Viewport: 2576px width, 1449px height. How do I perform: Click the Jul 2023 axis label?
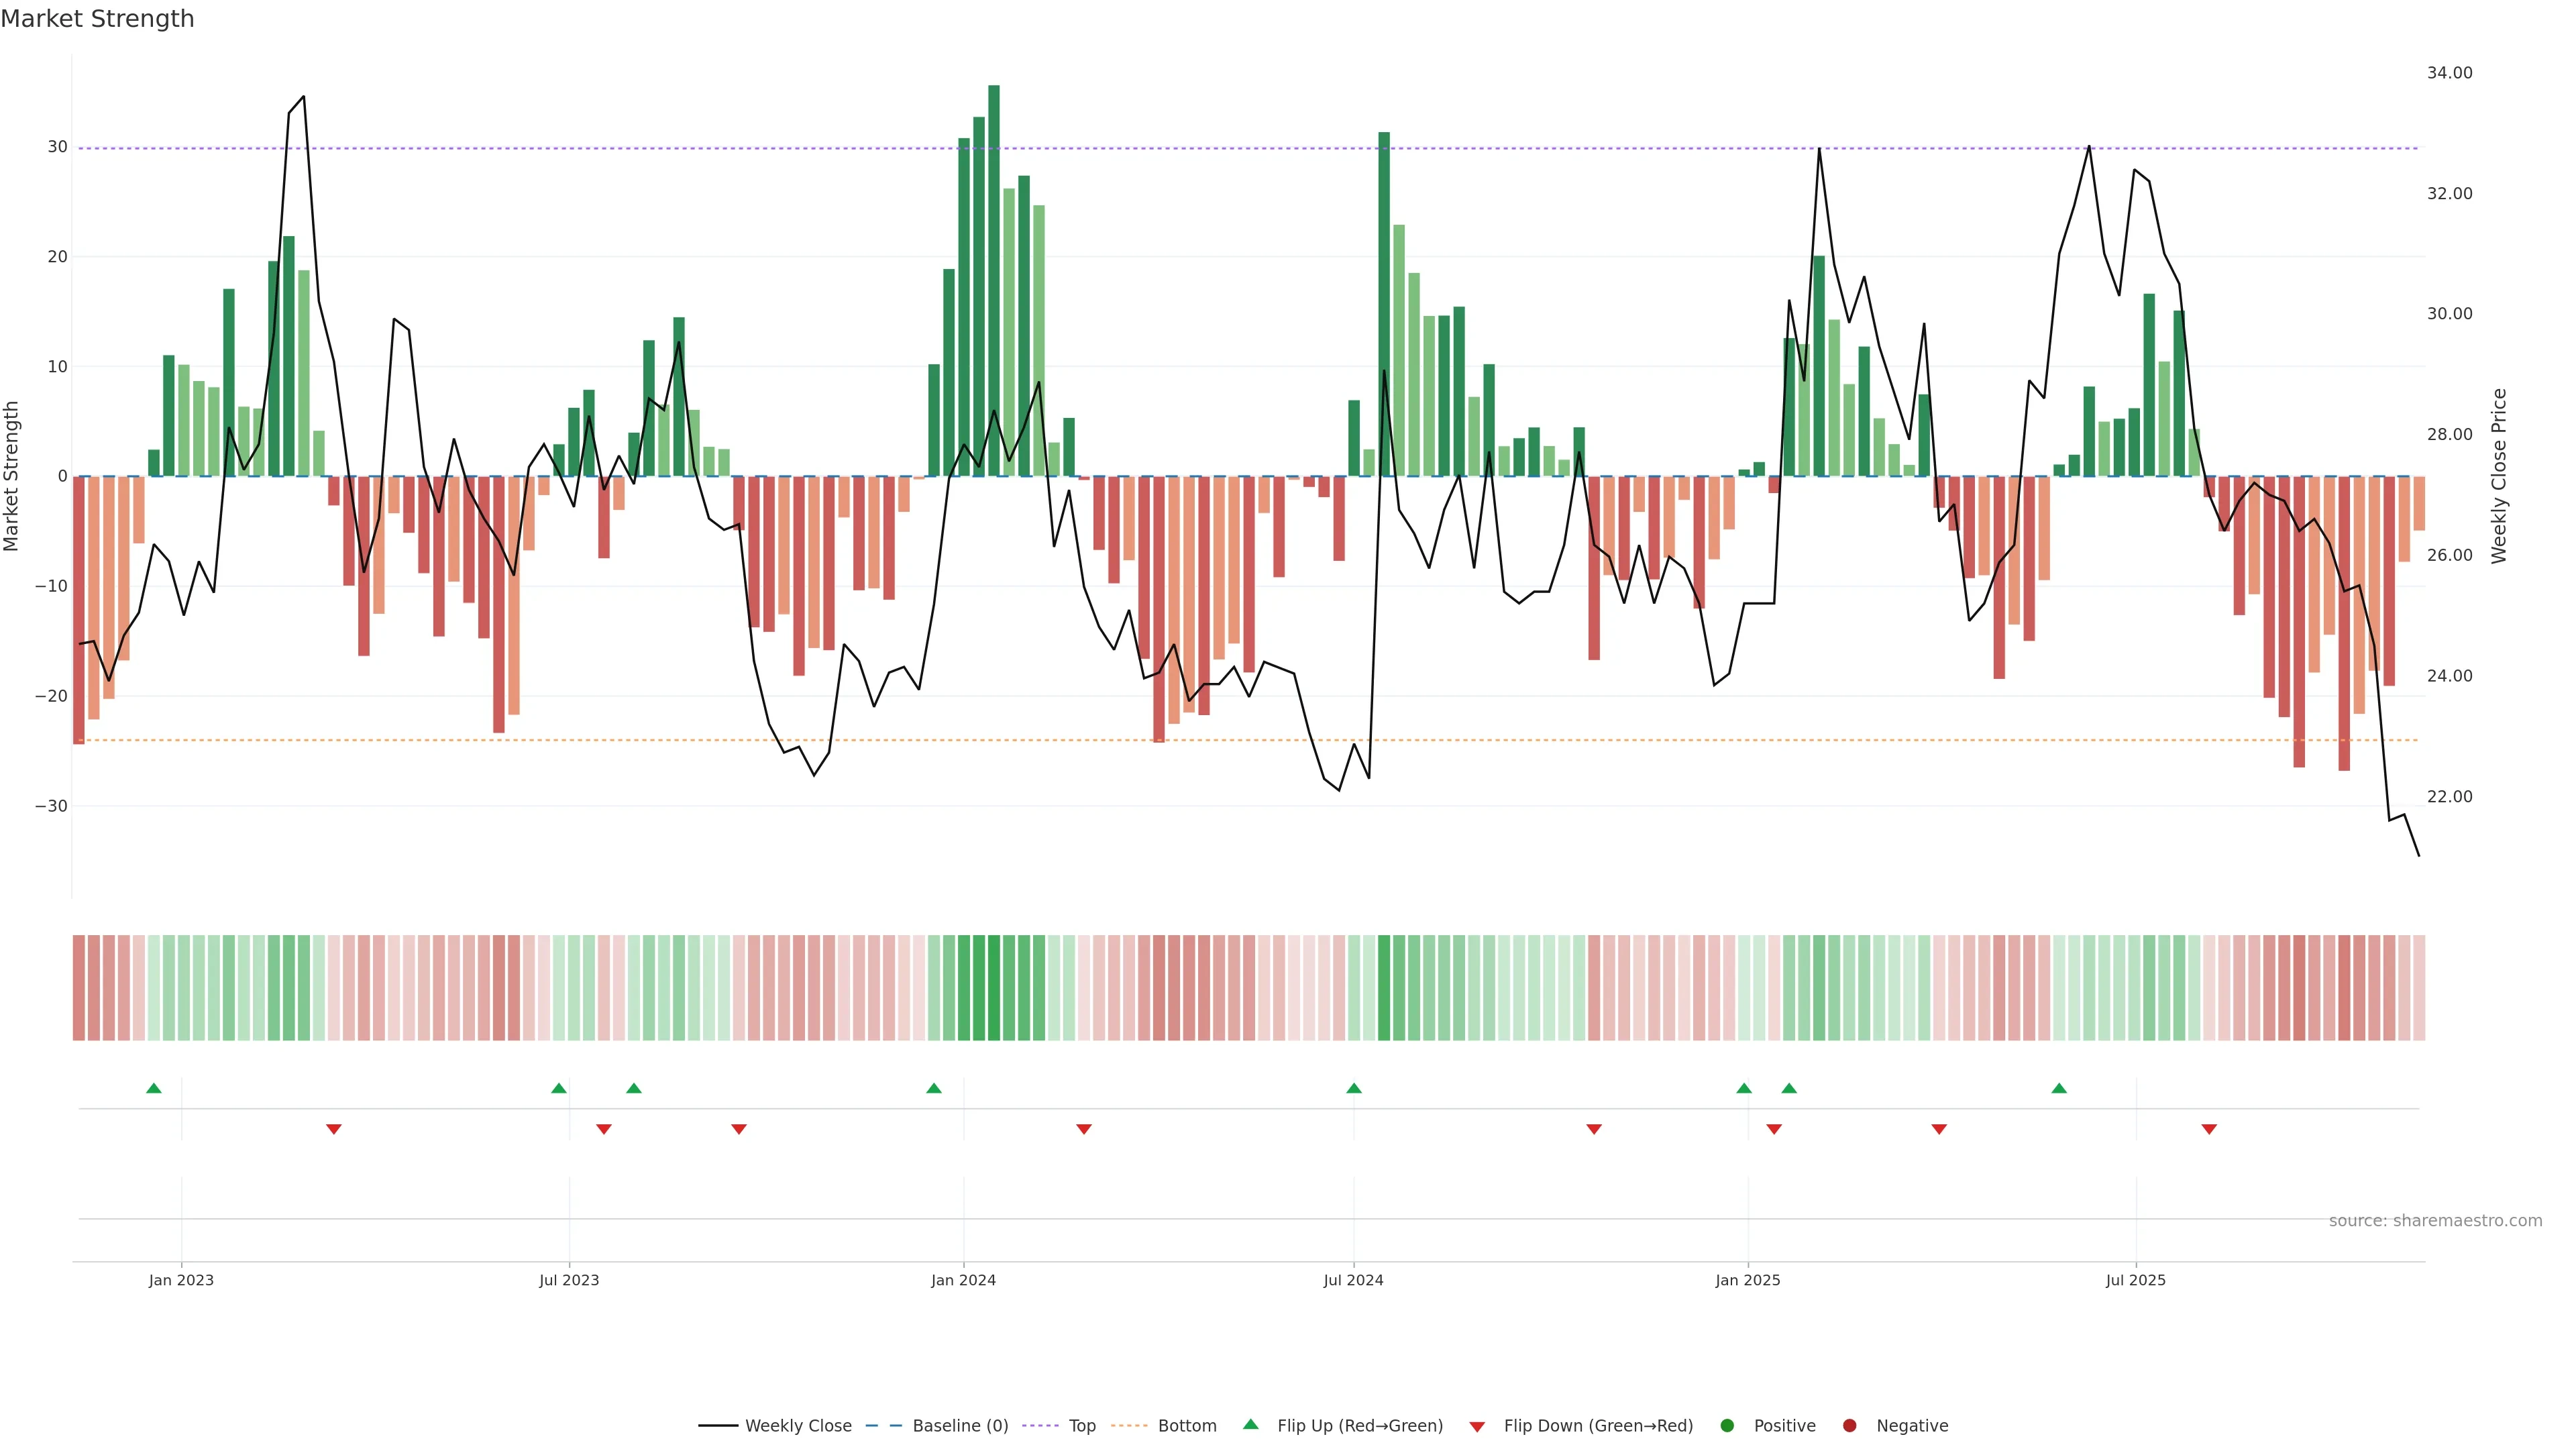pos(569,1280)
